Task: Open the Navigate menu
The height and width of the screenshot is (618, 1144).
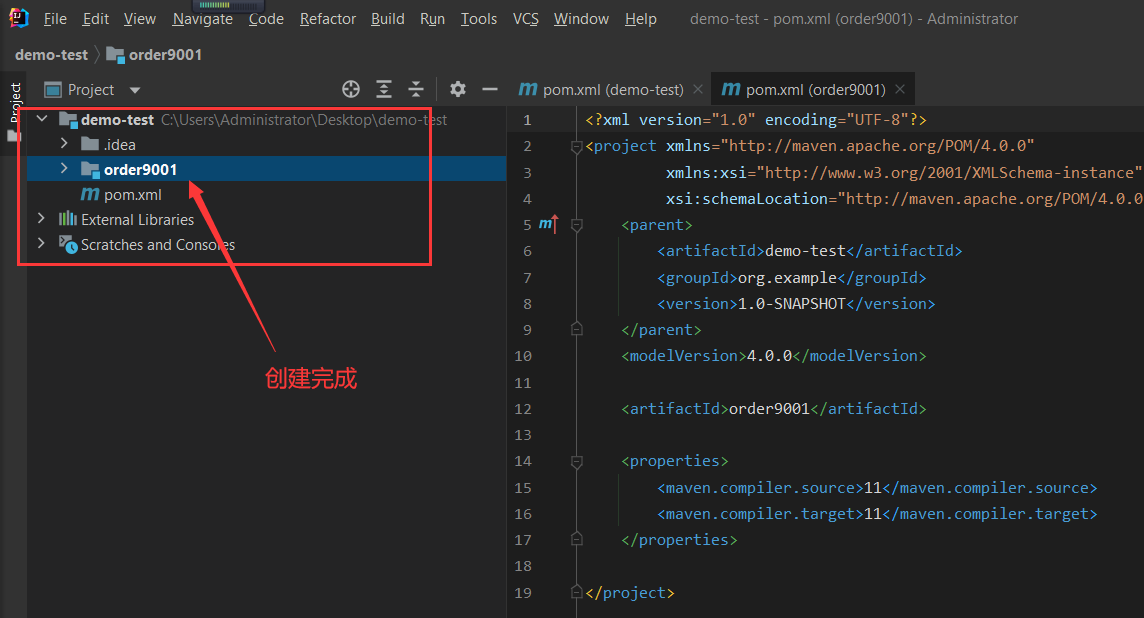Action: coord(203,19)
